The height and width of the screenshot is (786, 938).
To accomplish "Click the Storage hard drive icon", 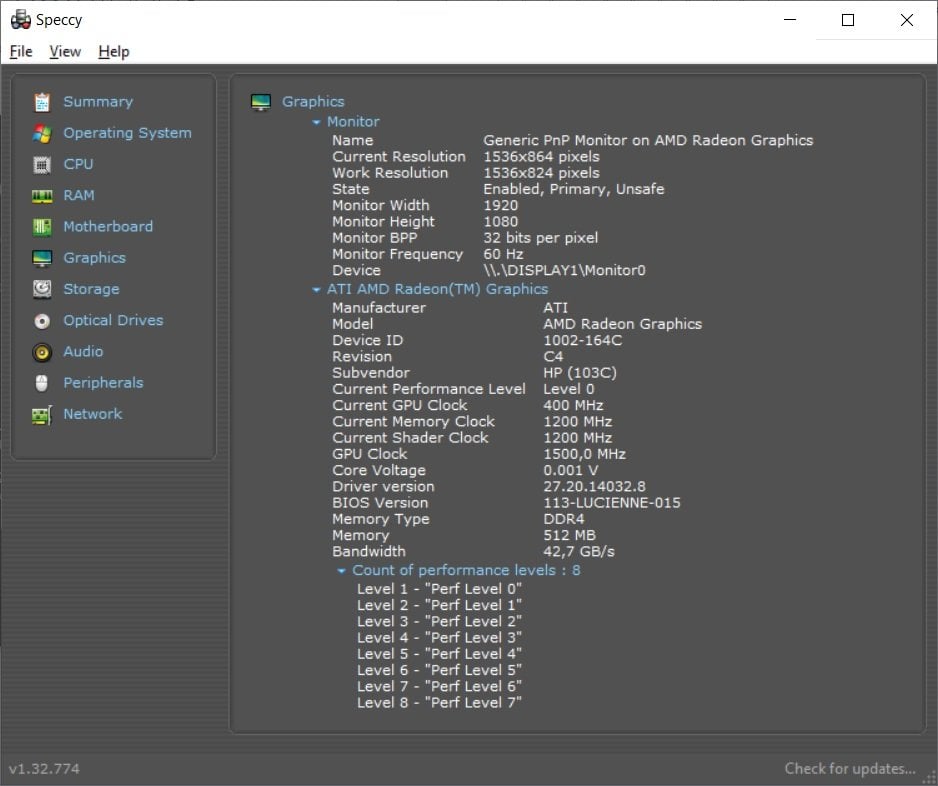I will [42, 290].
